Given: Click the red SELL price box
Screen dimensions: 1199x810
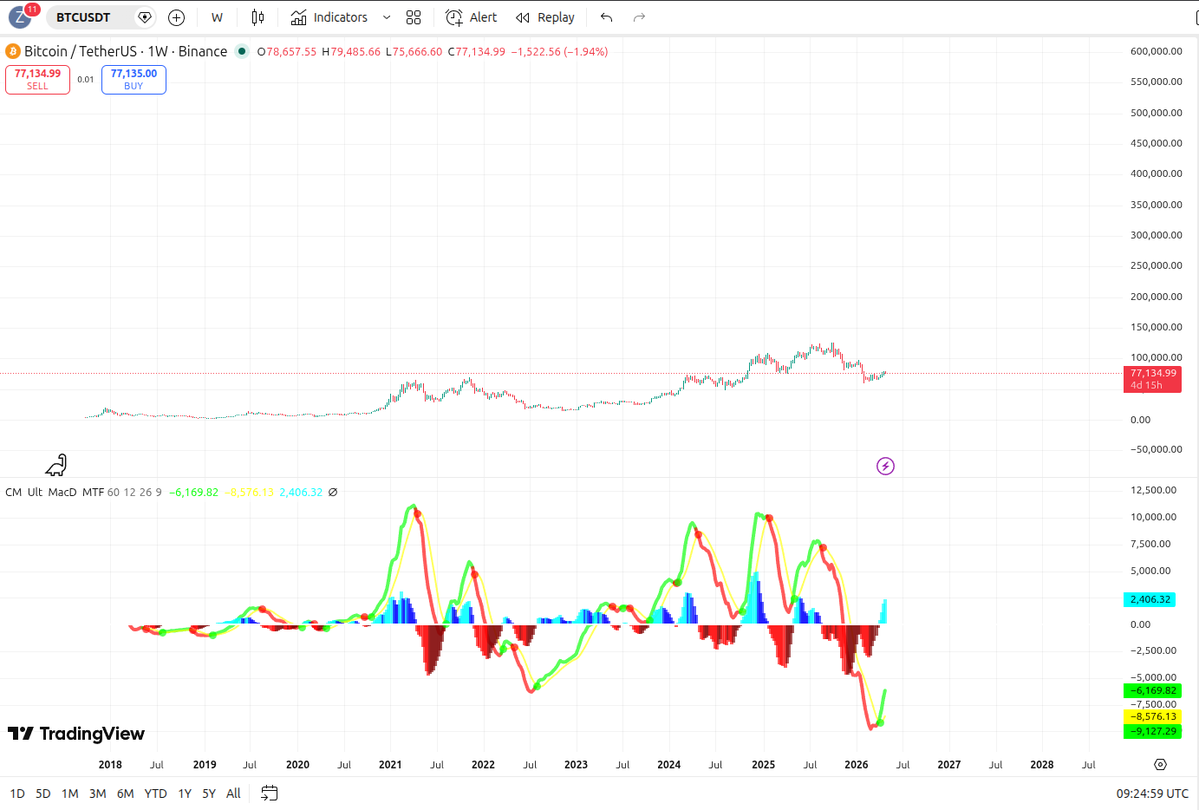Looking at the screenshot, I should tap(37, 79).
